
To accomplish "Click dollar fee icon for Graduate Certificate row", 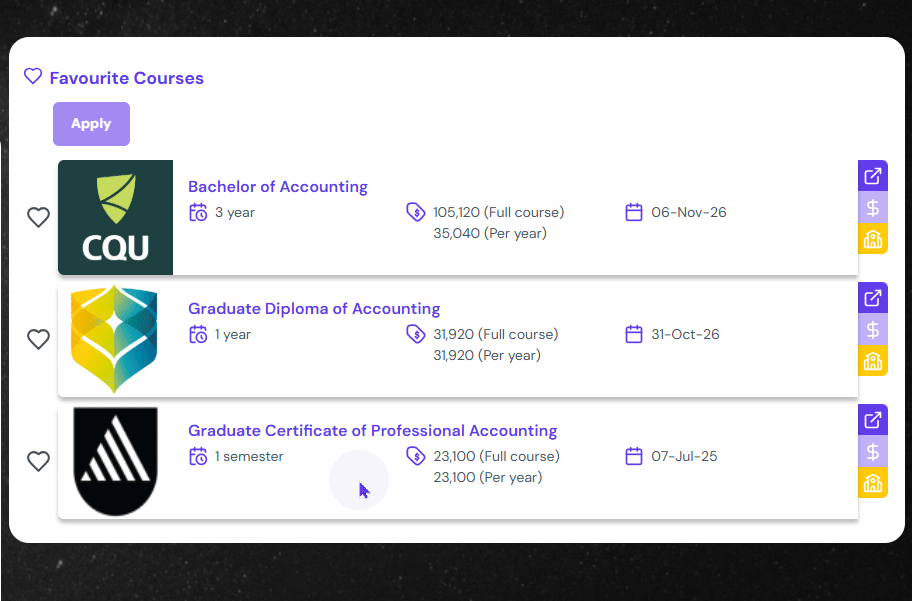I will point(873,451).
